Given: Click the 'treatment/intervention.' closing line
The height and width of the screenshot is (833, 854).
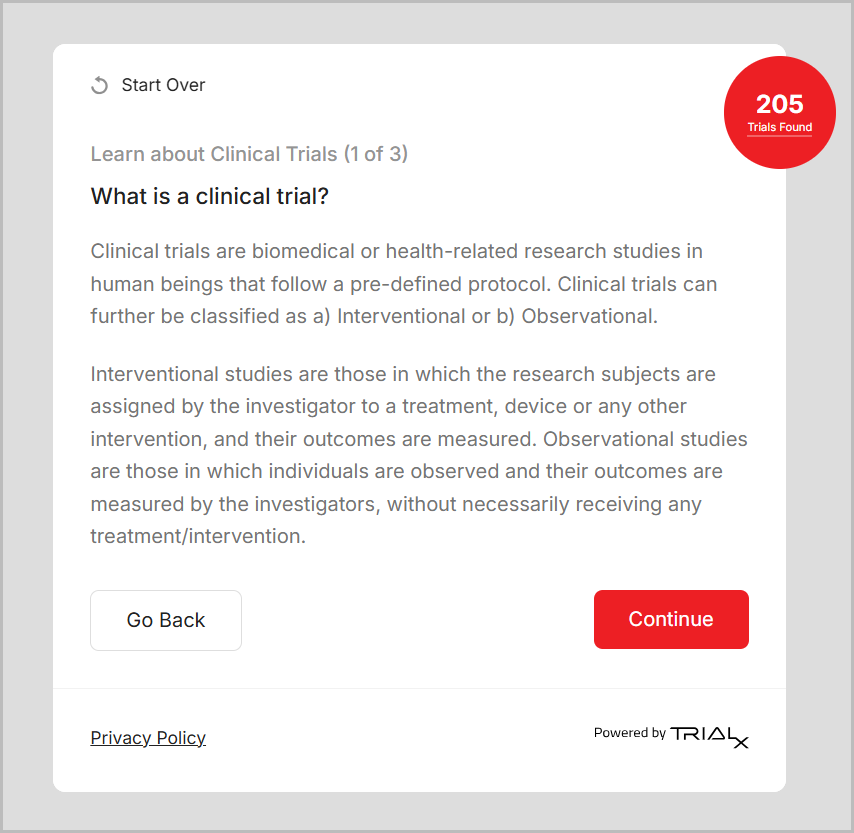Looking at the screenshot, I should point(198,536).
